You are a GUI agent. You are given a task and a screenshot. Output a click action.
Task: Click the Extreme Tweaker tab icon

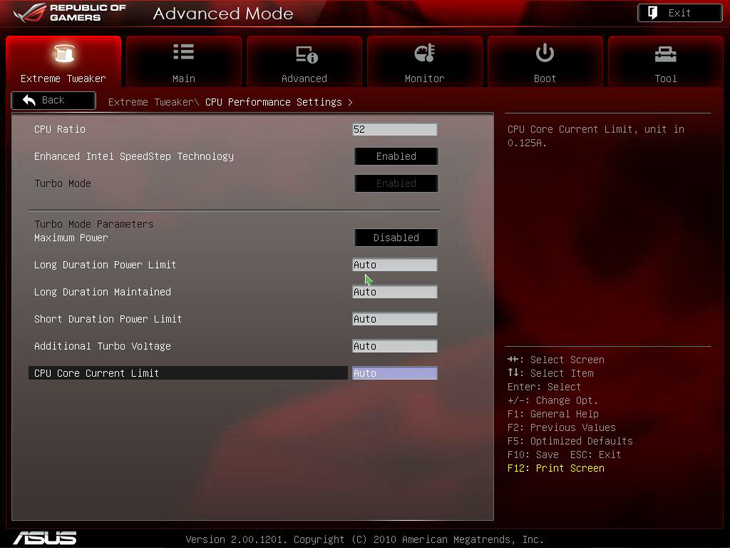click(x=63, y=54)
